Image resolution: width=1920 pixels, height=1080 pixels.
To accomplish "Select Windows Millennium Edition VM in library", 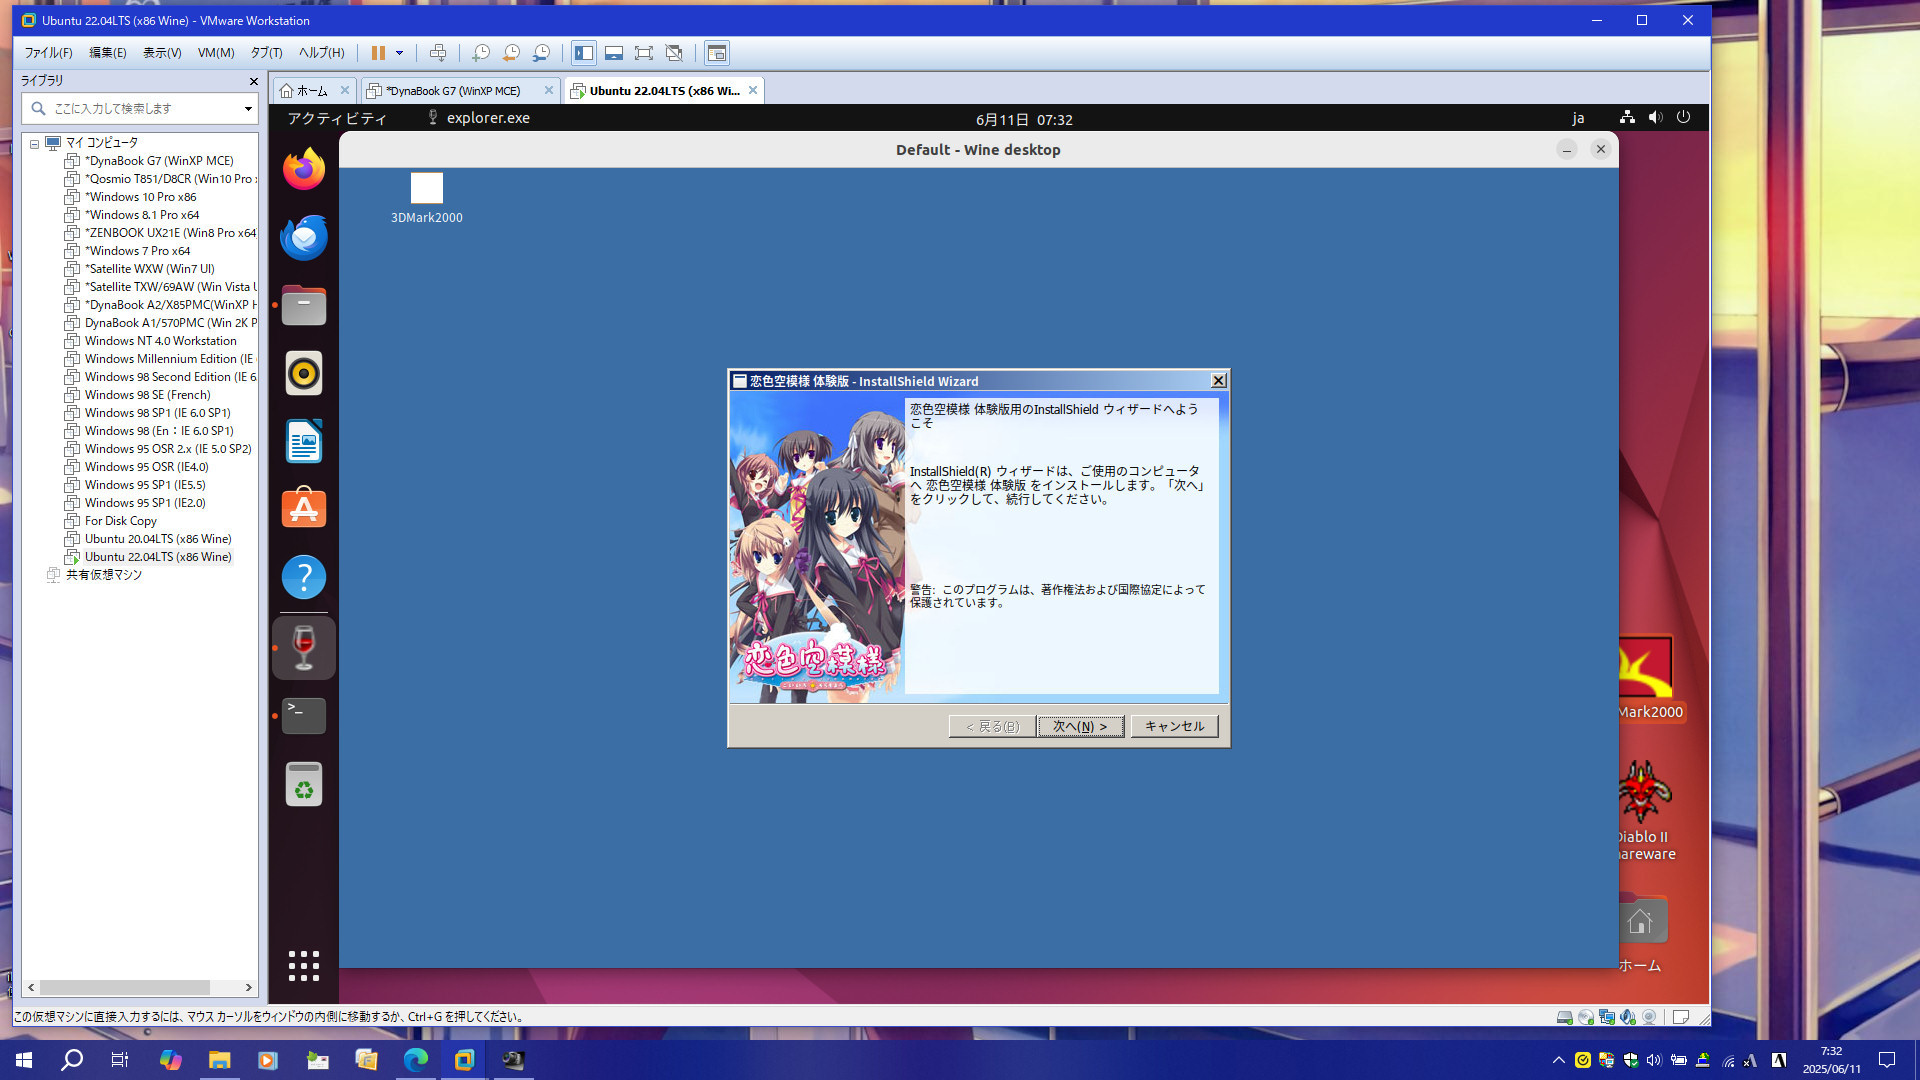I will pos(160,359).
